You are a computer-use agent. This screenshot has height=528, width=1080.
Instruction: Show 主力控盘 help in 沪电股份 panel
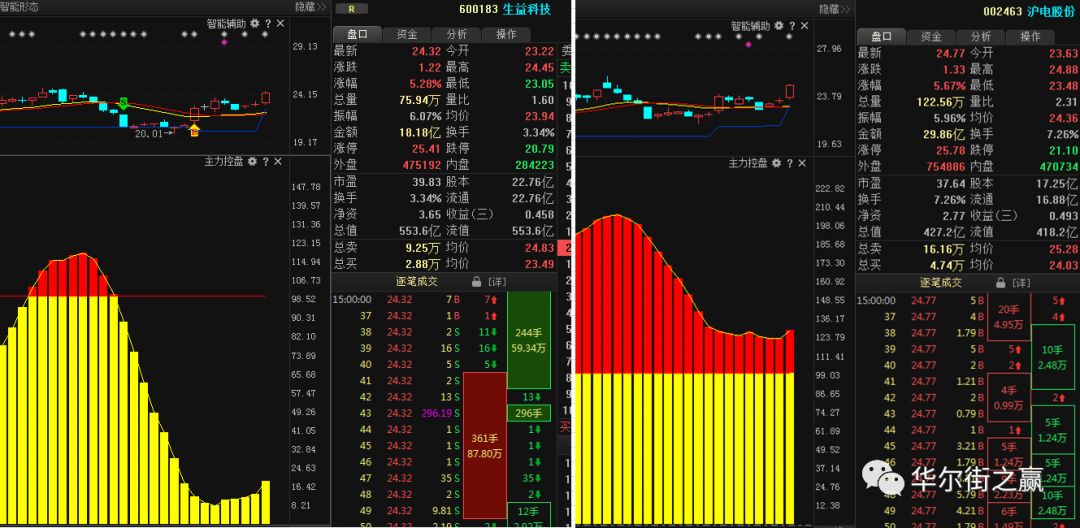coord(789,164)
